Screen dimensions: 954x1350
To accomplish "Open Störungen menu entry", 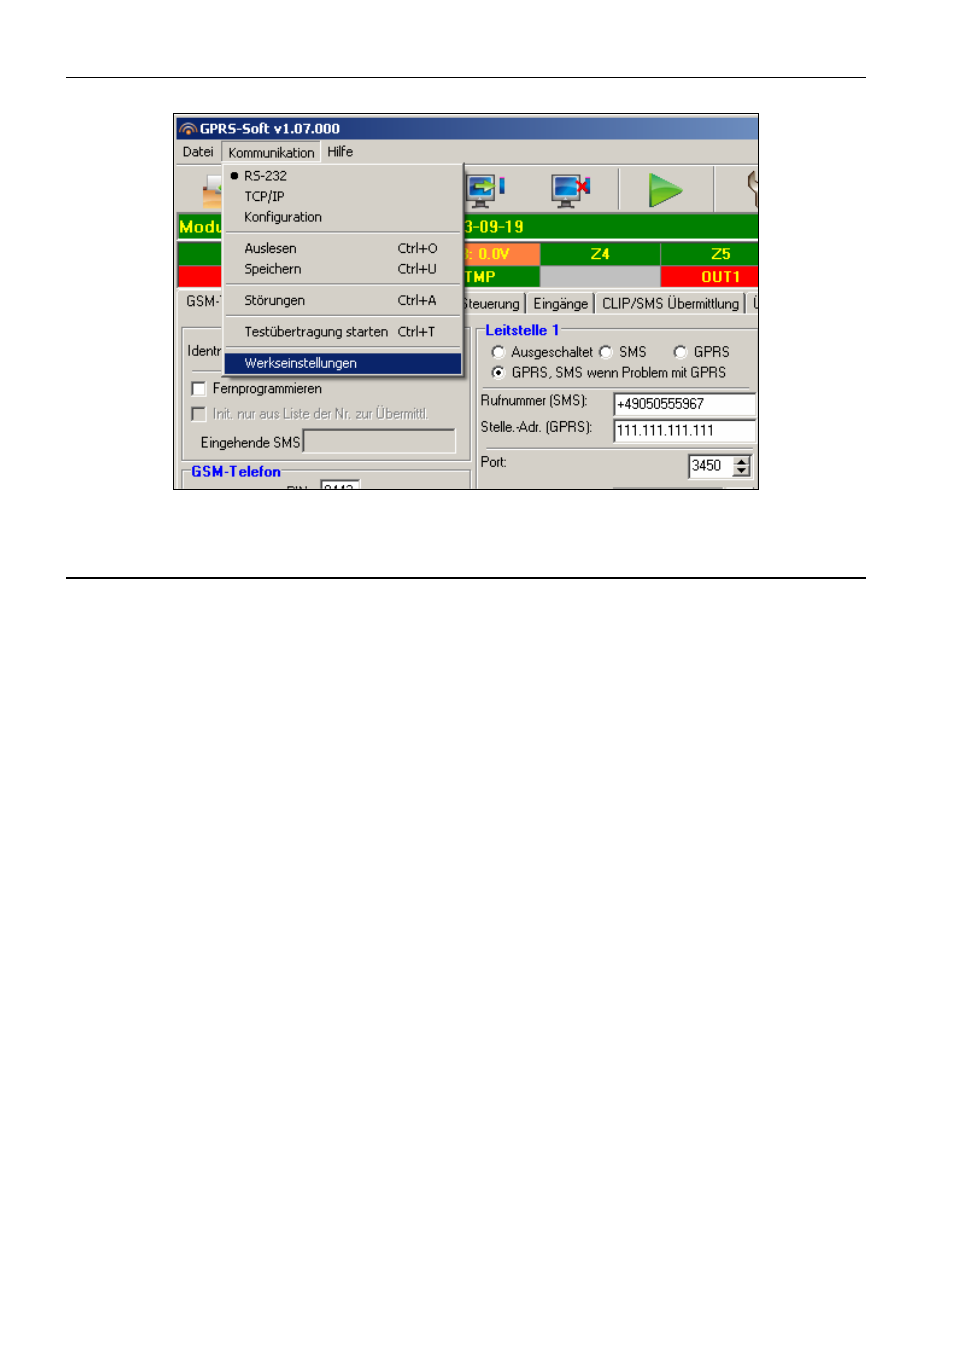I will (342, 300).
